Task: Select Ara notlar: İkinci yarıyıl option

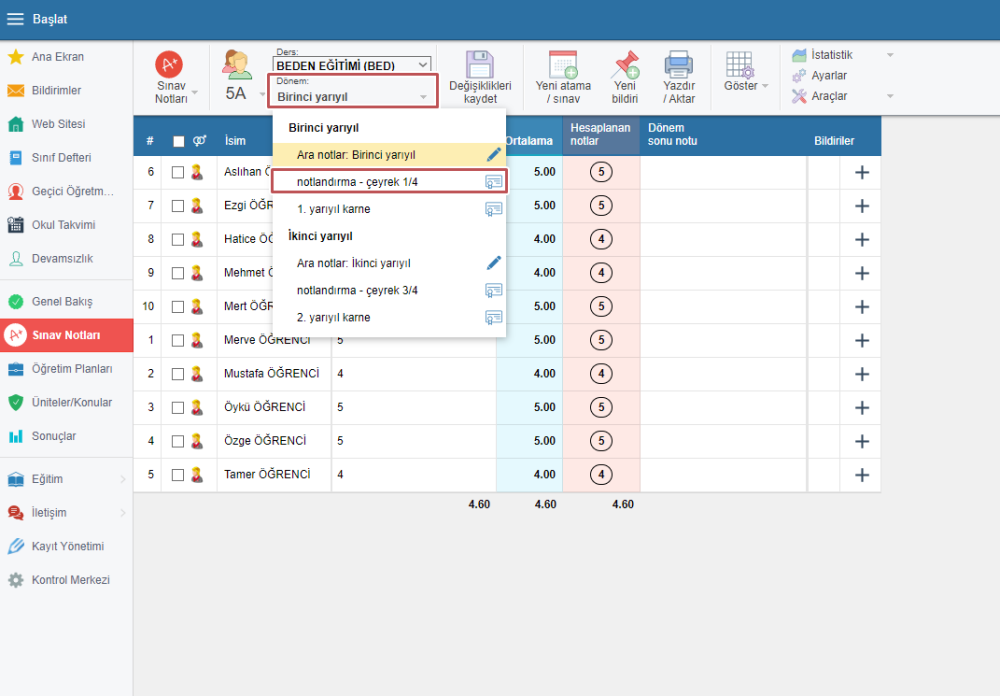Action: pos(389,263)
